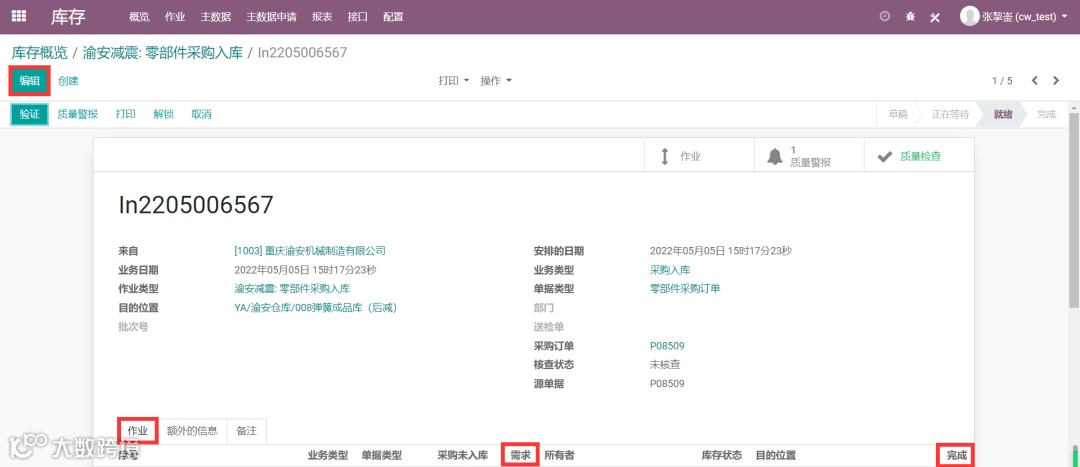1080x467 pixels.
Task: Sort by 所有者 column header
Action: [560, 455]
